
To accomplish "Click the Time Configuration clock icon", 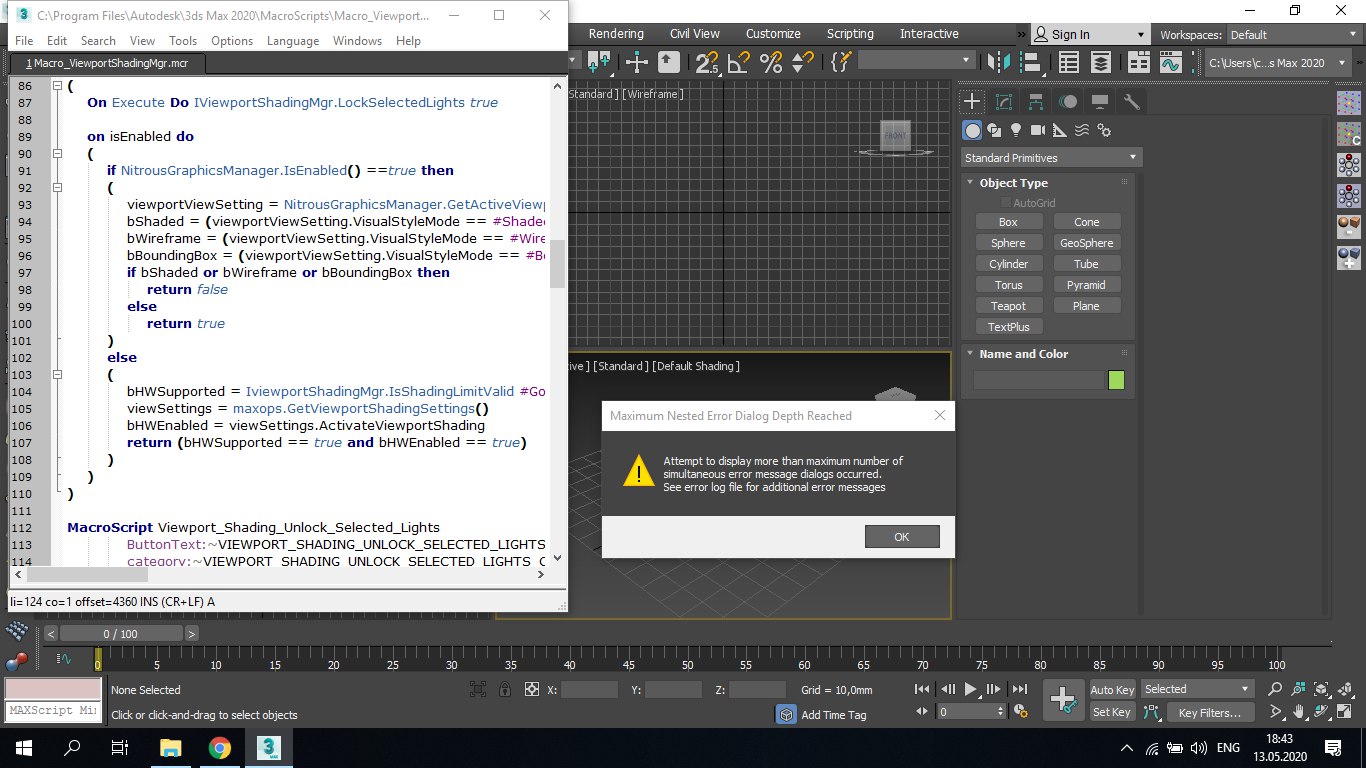I will point(1020,711).
